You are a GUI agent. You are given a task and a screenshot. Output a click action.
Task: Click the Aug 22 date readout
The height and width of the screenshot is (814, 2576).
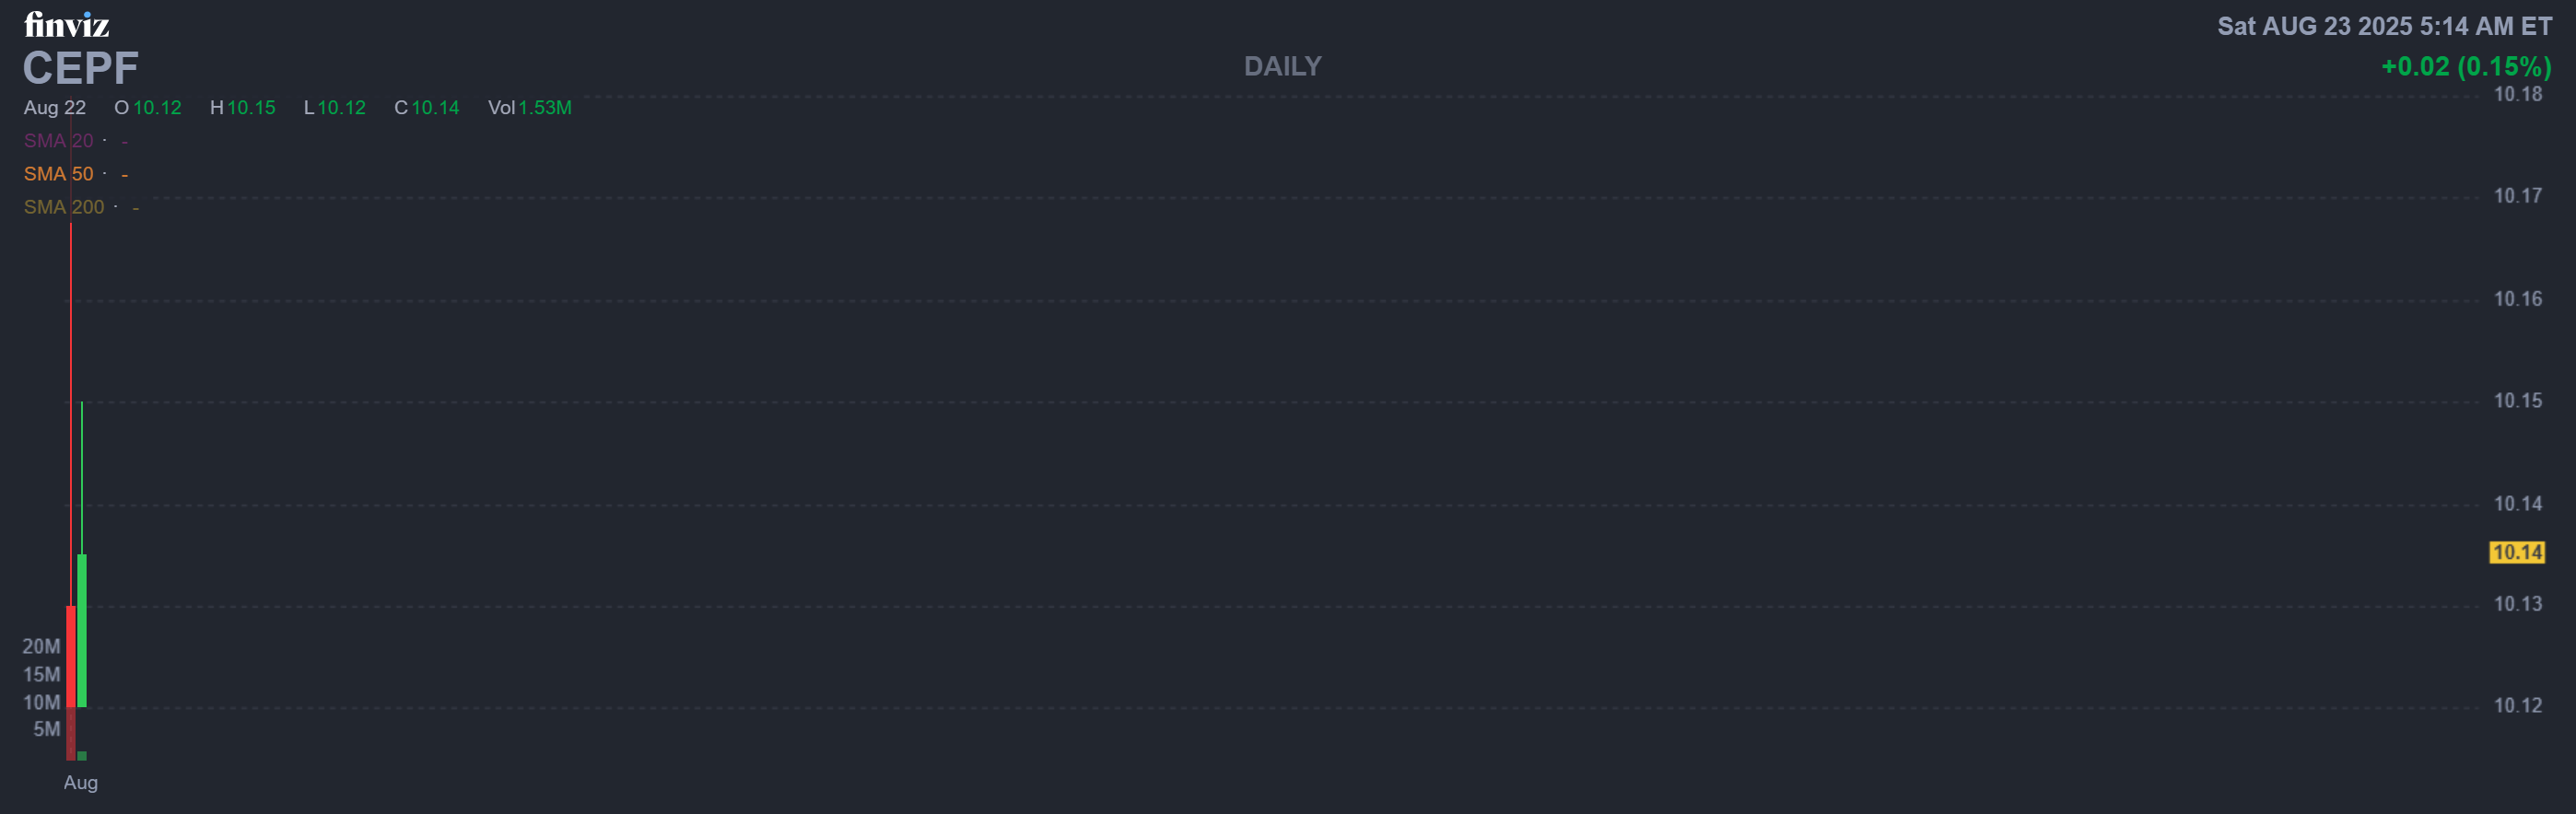point(55,108)
